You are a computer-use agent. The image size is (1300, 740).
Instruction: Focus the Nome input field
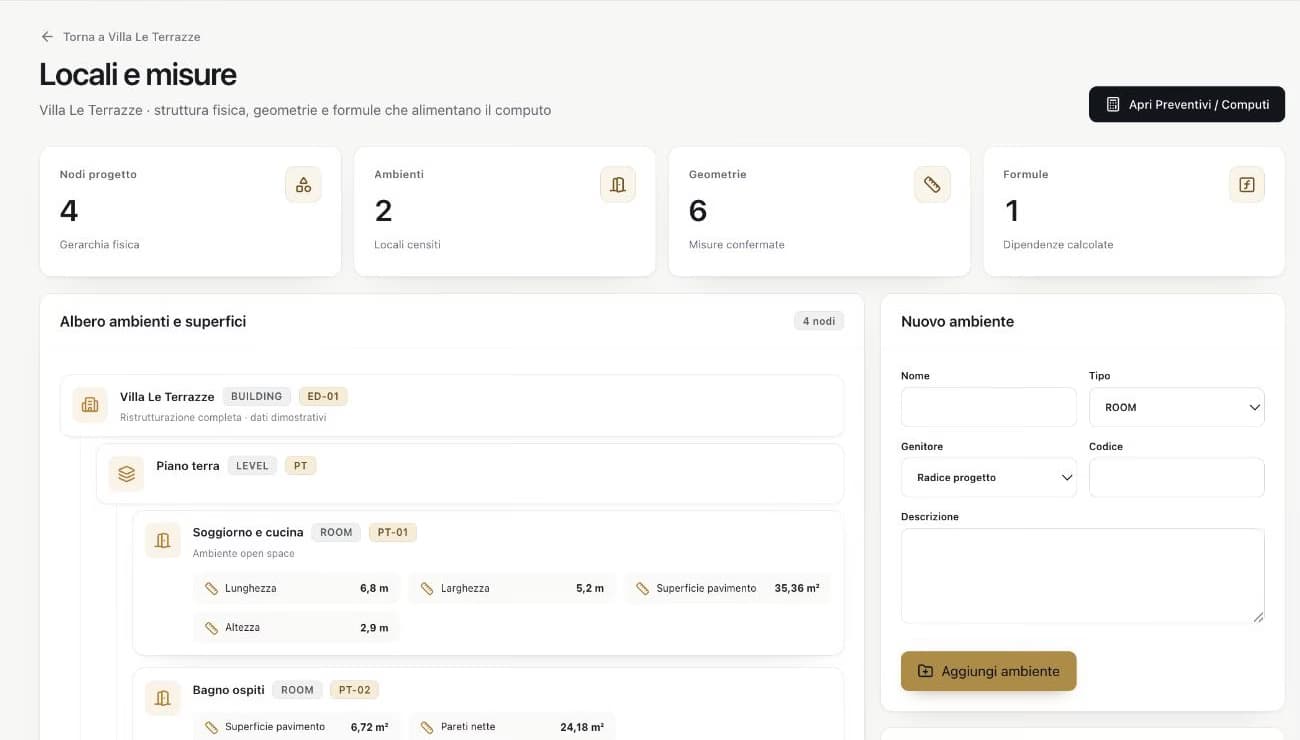click(989, 407)
